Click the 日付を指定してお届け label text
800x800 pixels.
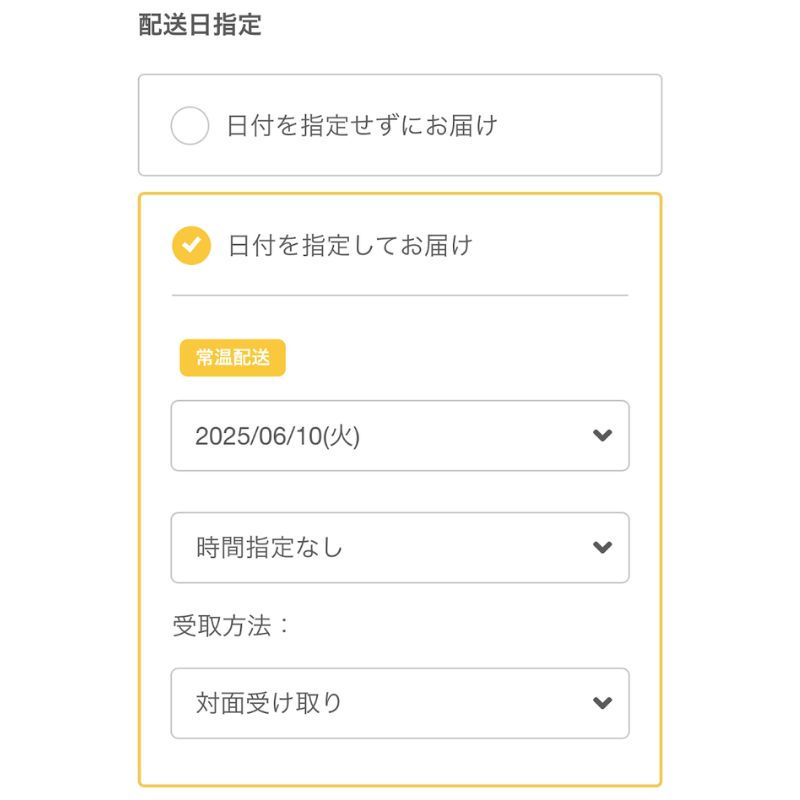click(350, 245)
